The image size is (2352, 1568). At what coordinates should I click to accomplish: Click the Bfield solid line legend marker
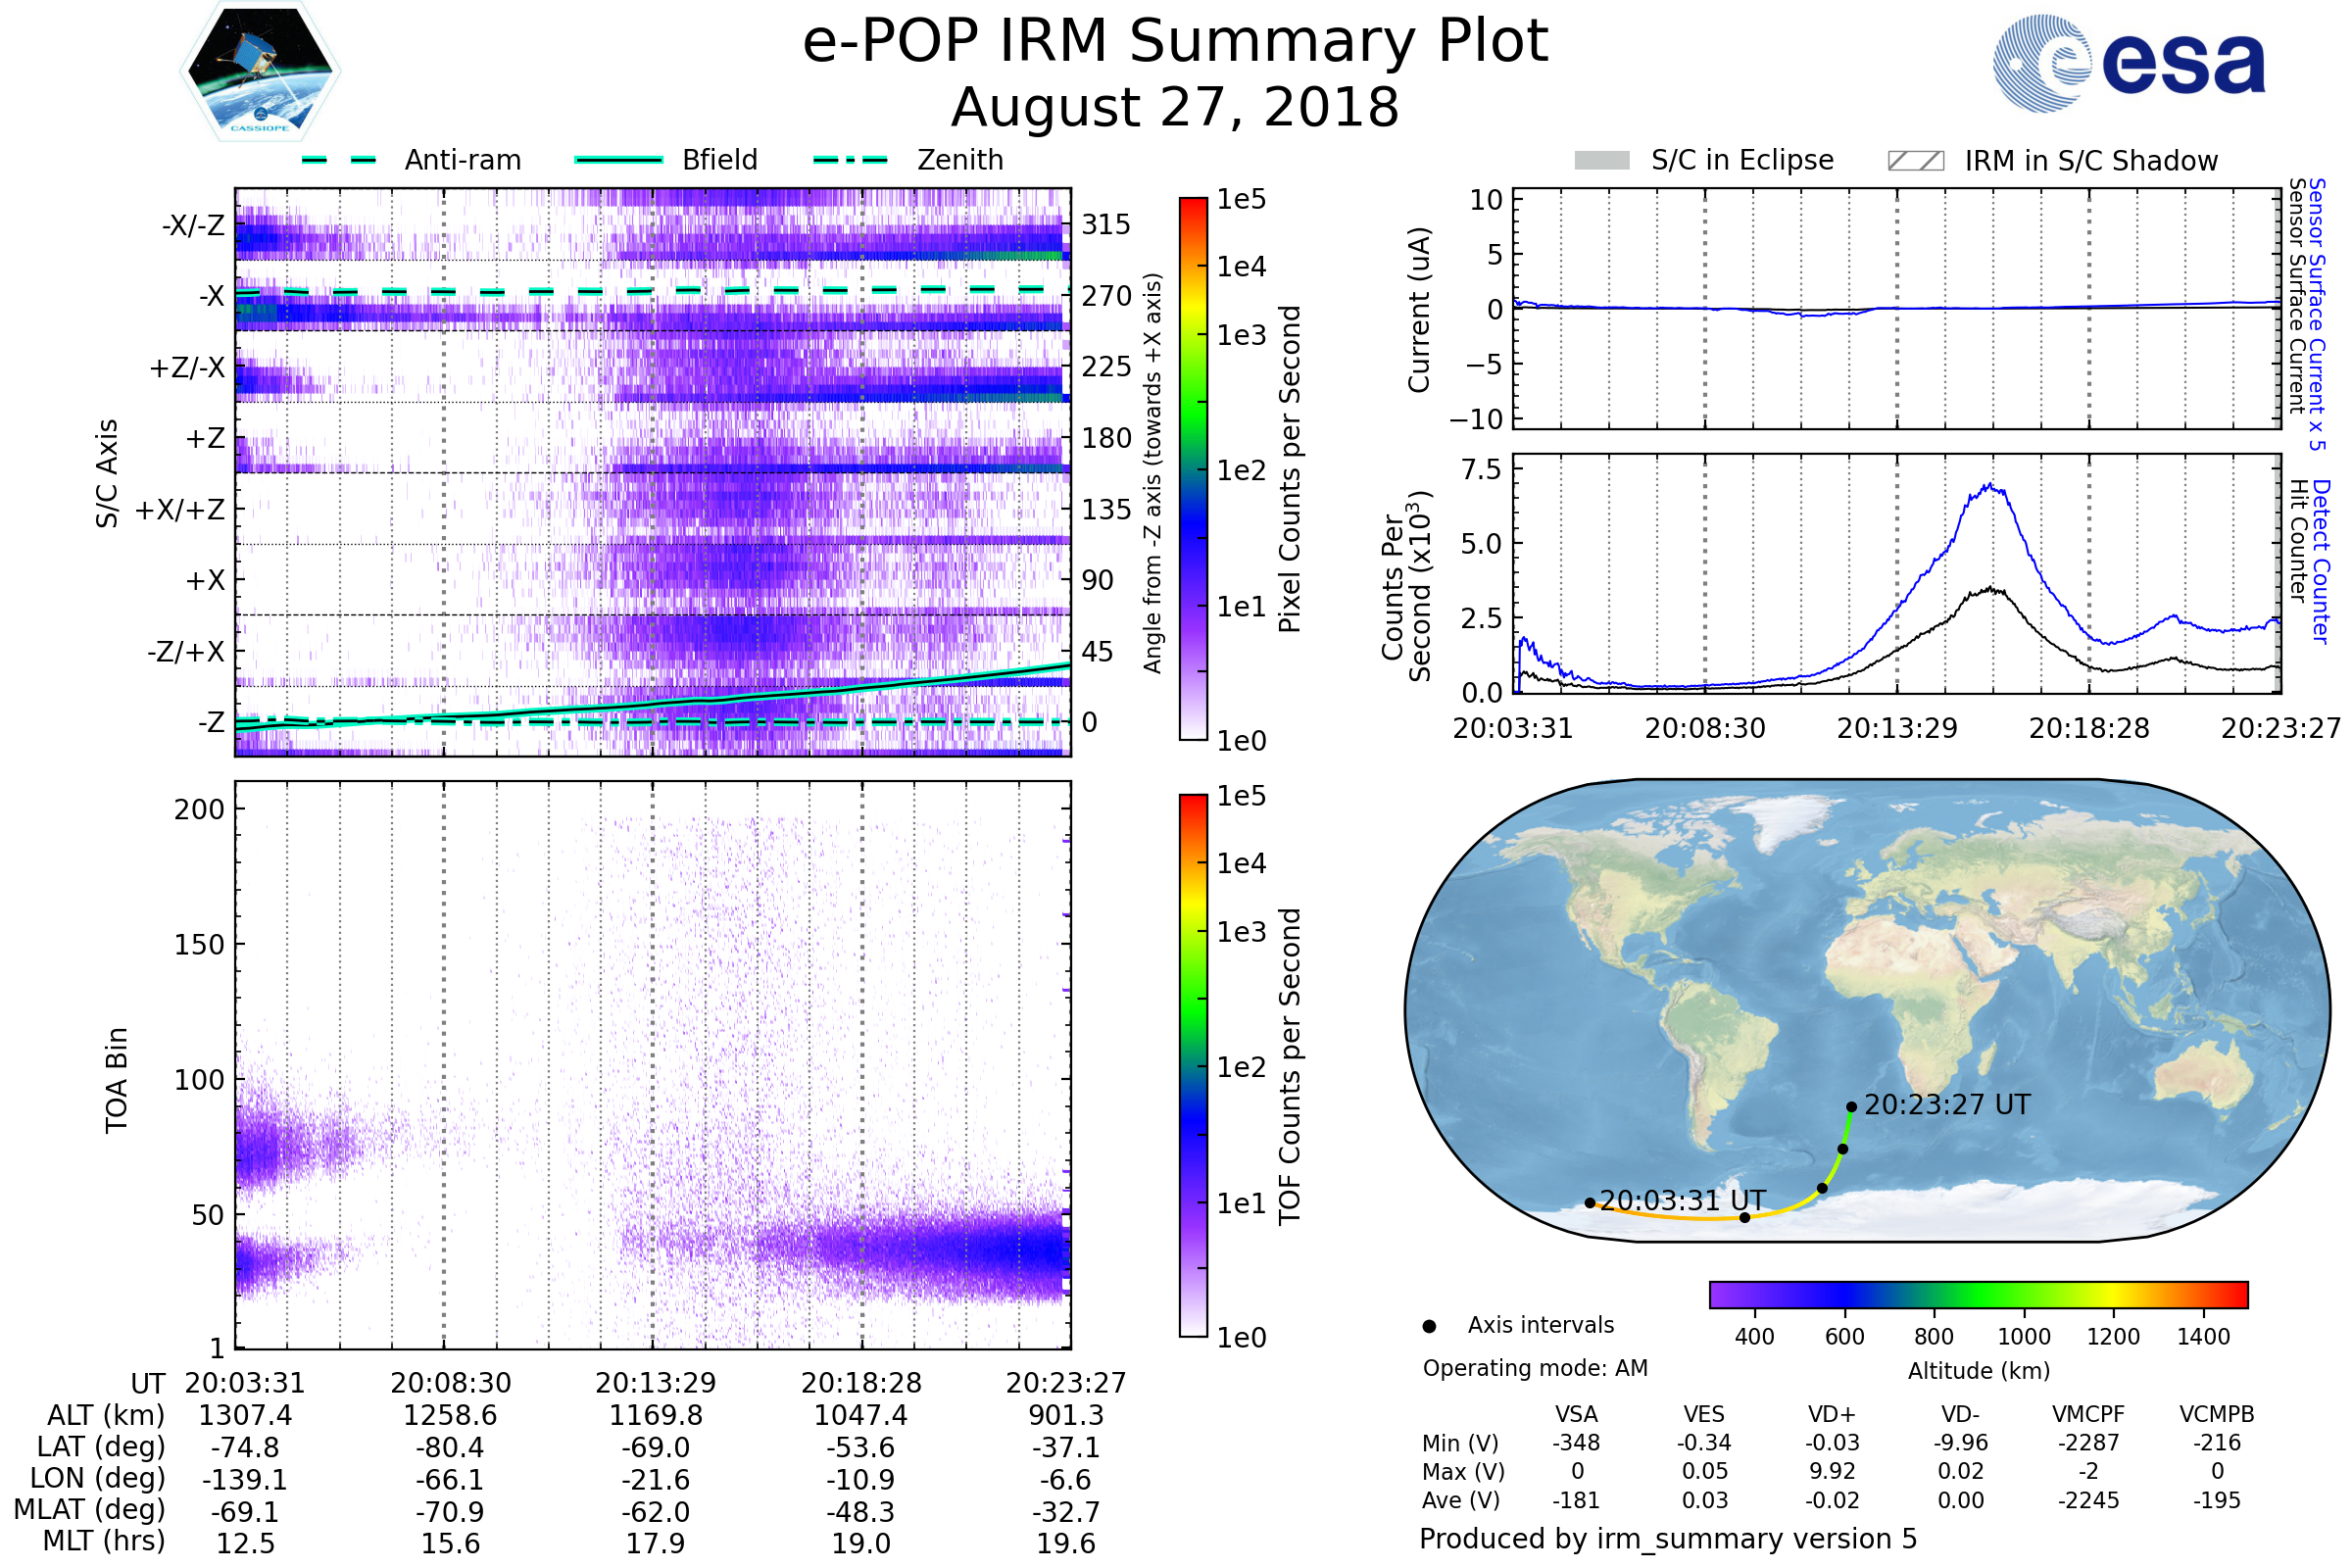pos(618,160)
